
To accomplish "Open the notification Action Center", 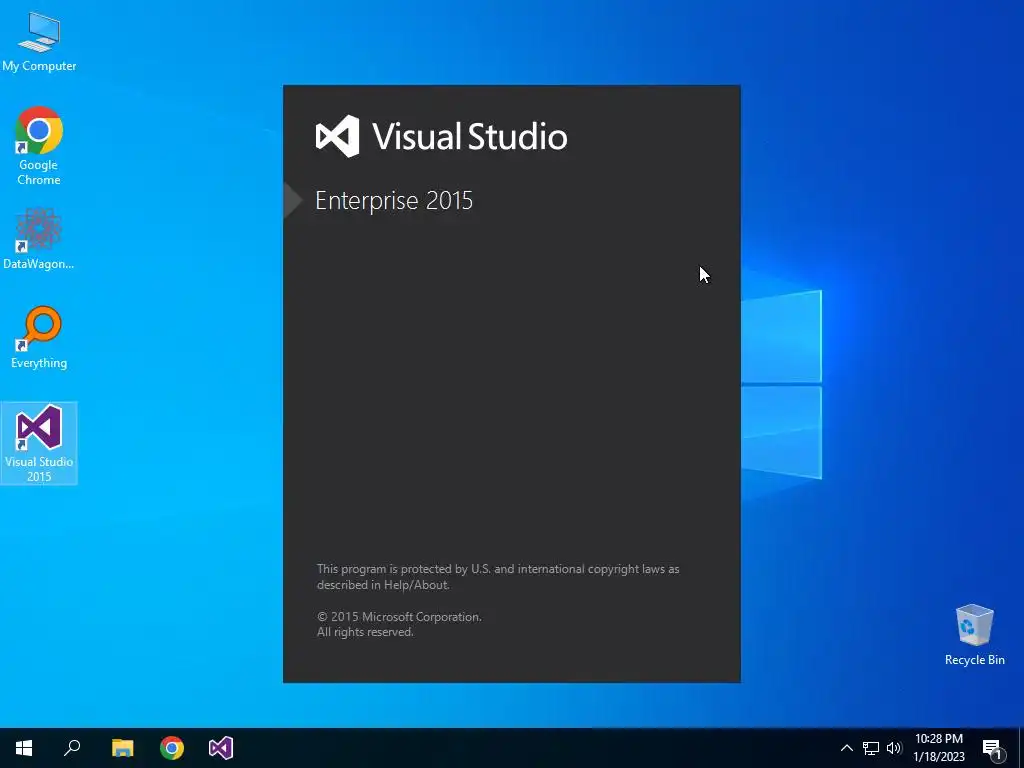I will [x=993, y=749].
